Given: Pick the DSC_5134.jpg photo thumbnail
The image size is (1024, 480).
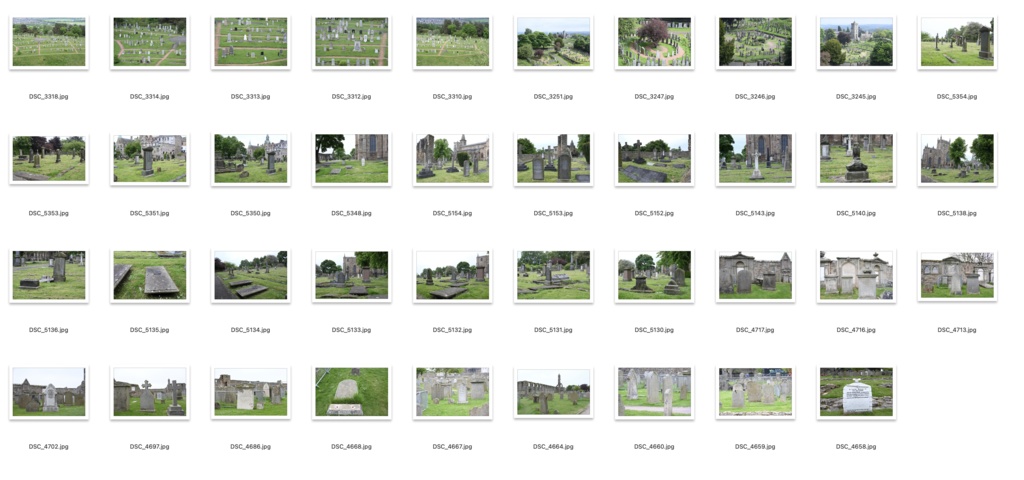Looking at the screenshot, I should (x=251, y=276).
